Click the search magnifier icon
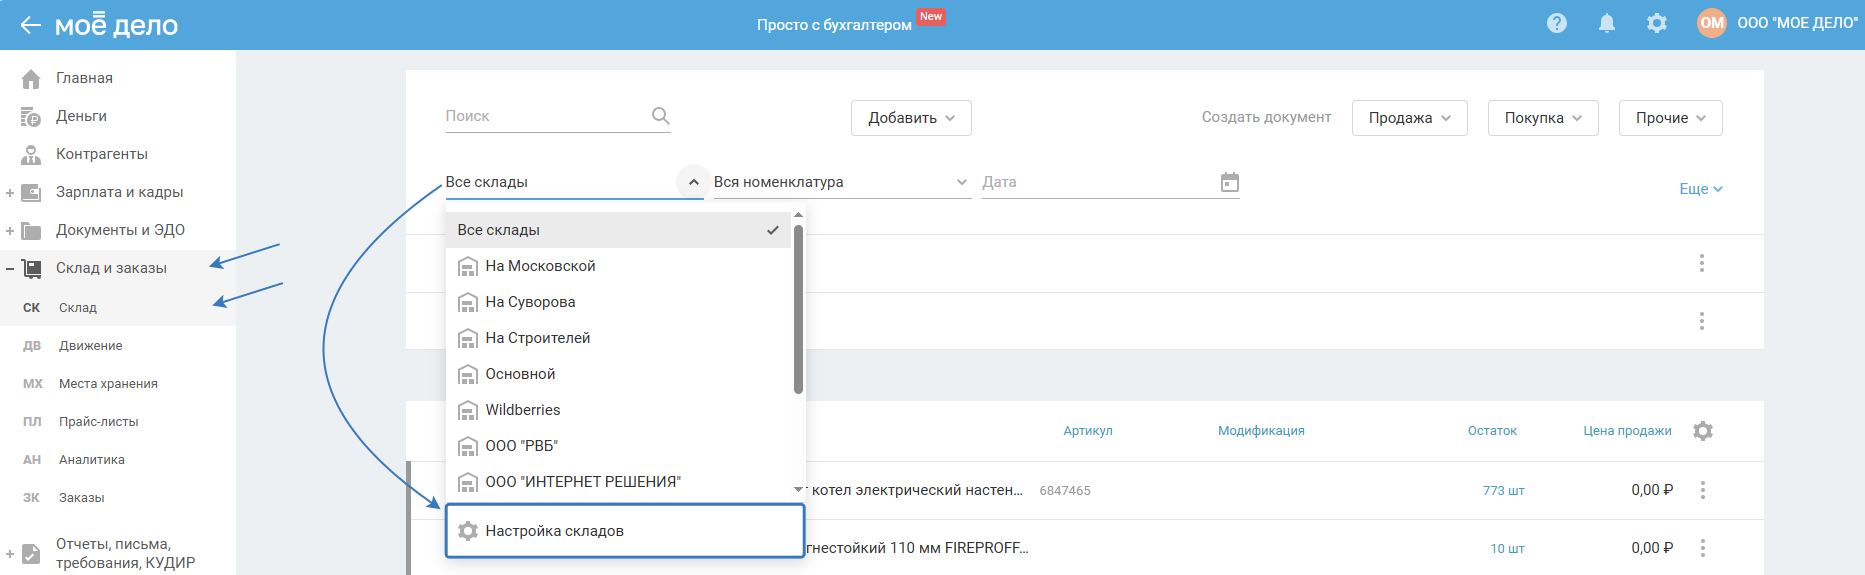 click(x=660, y=116)
